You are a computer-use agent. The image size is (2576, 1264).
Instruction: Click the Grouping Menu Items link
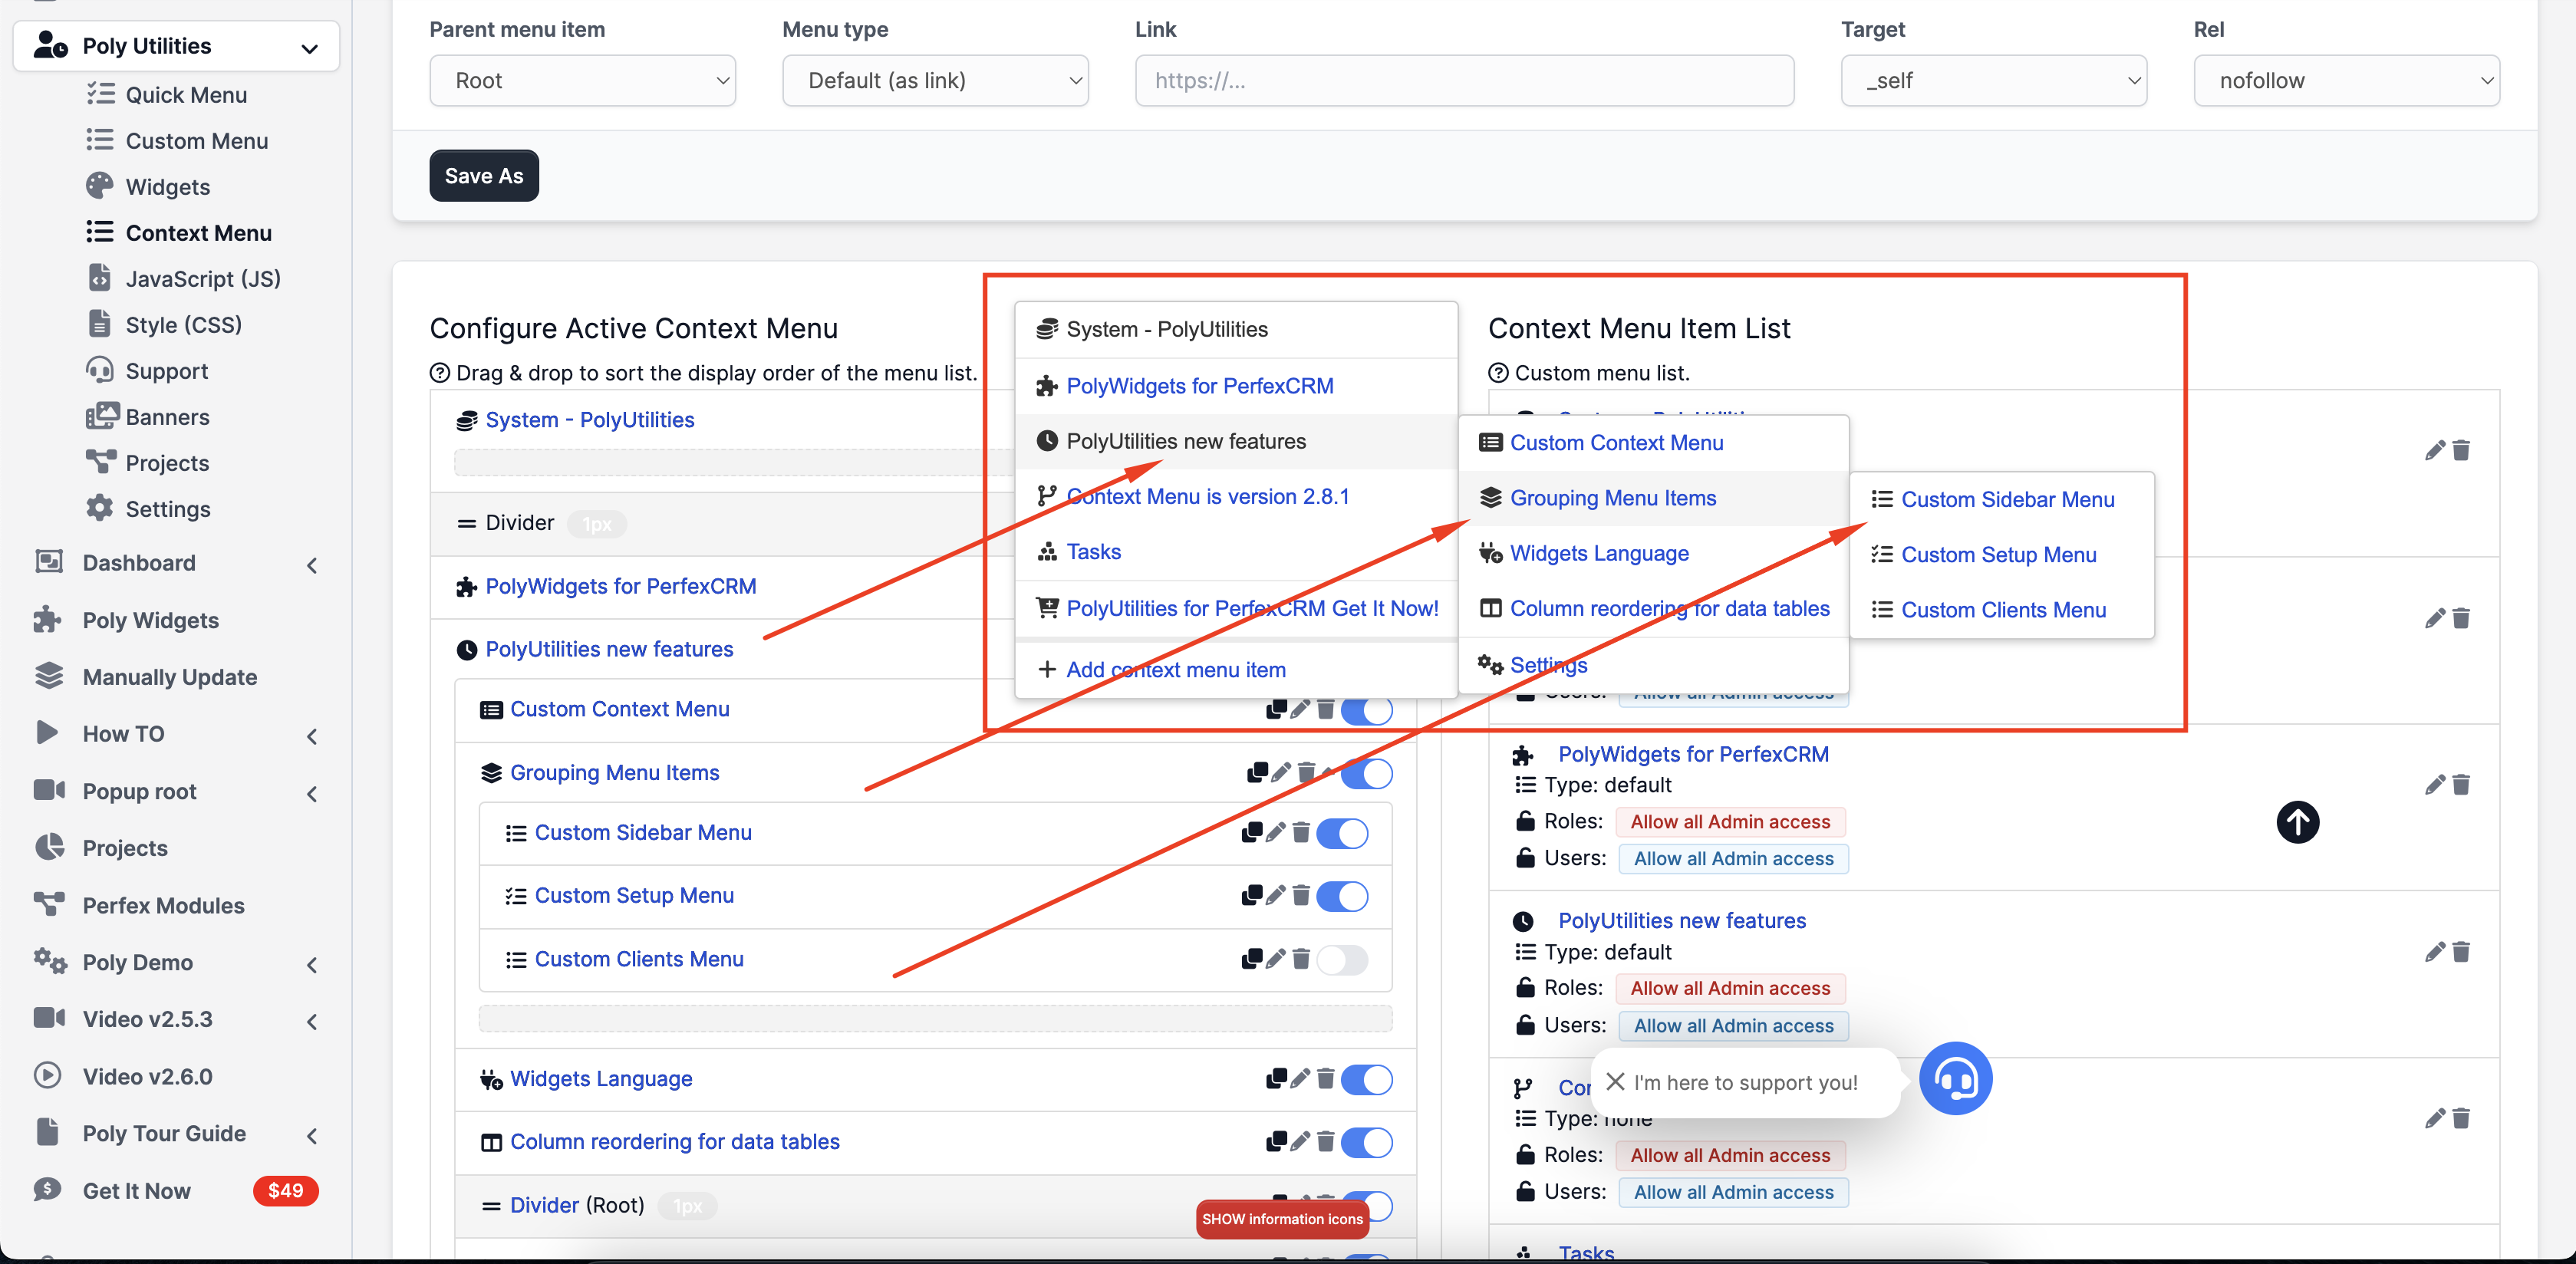pyautogui.click(x=614, y=772)
